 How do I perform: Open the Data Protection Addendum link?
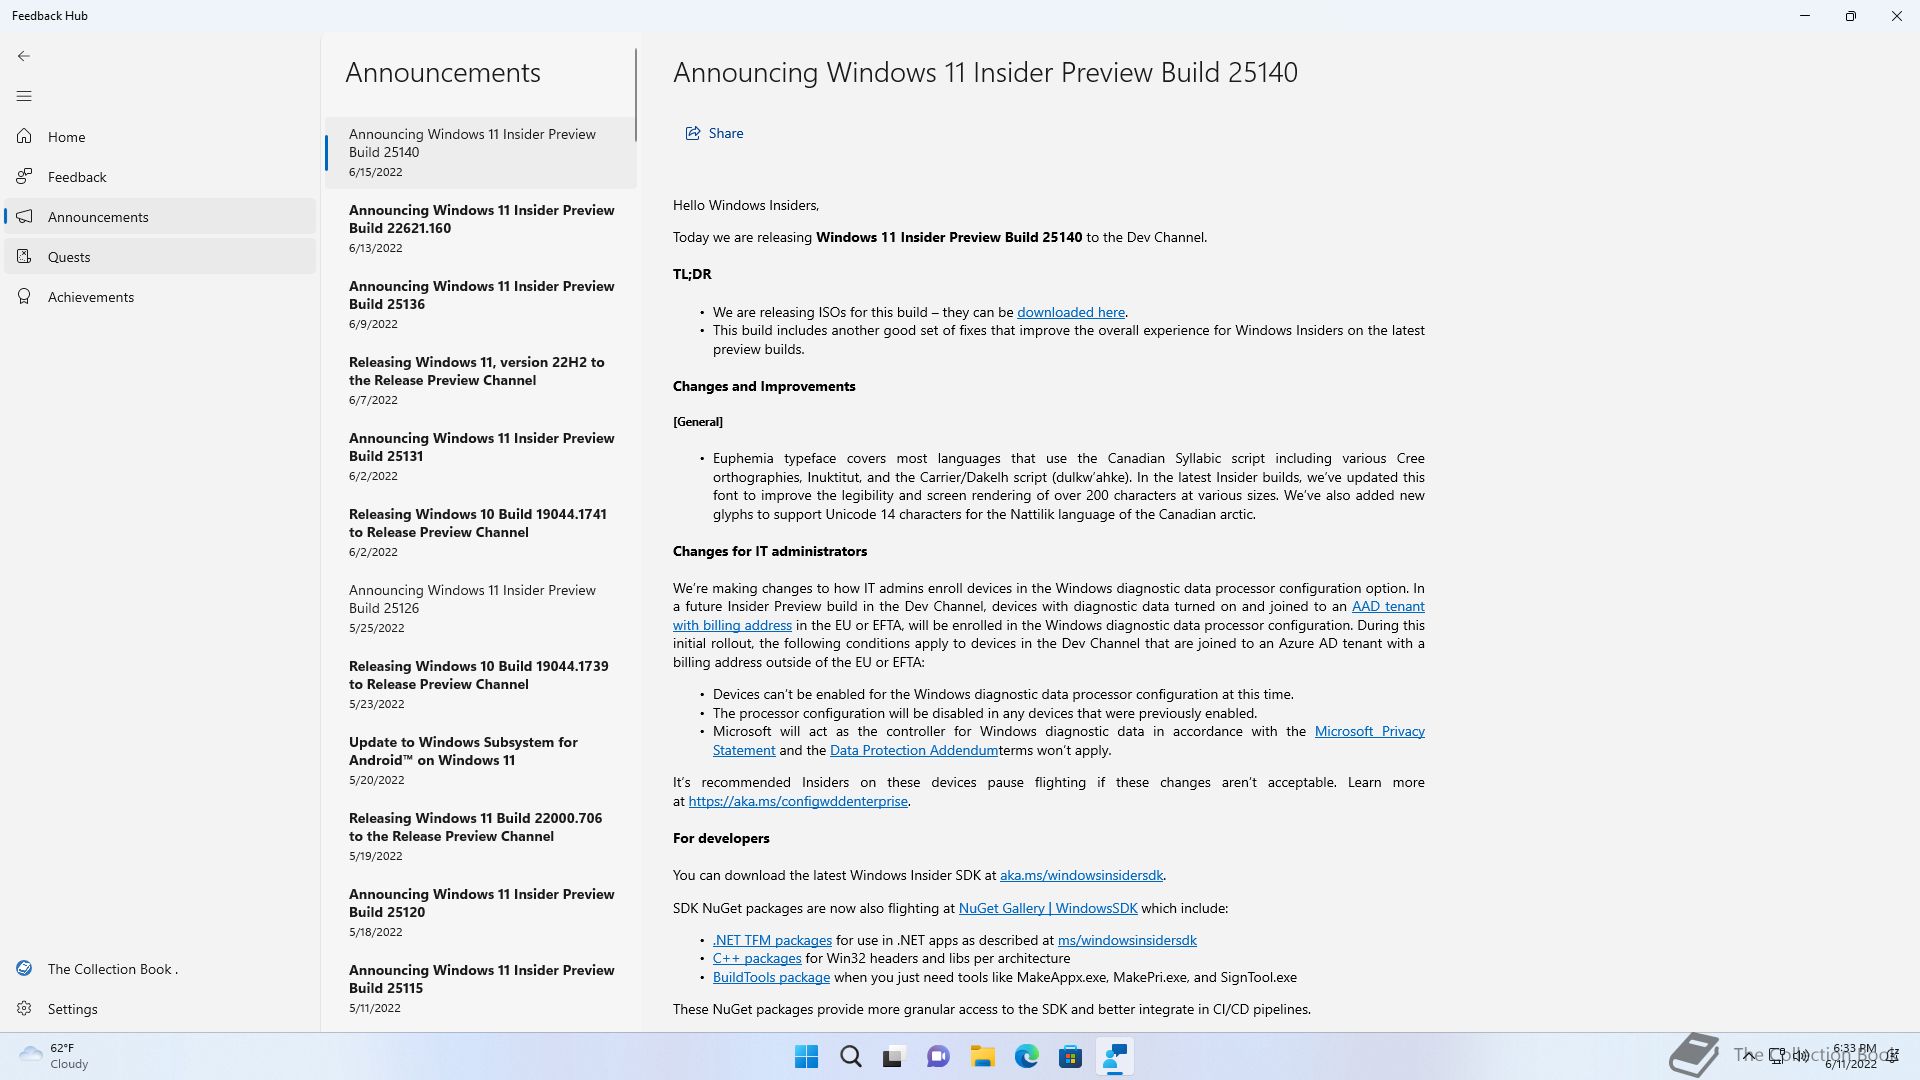913,750
